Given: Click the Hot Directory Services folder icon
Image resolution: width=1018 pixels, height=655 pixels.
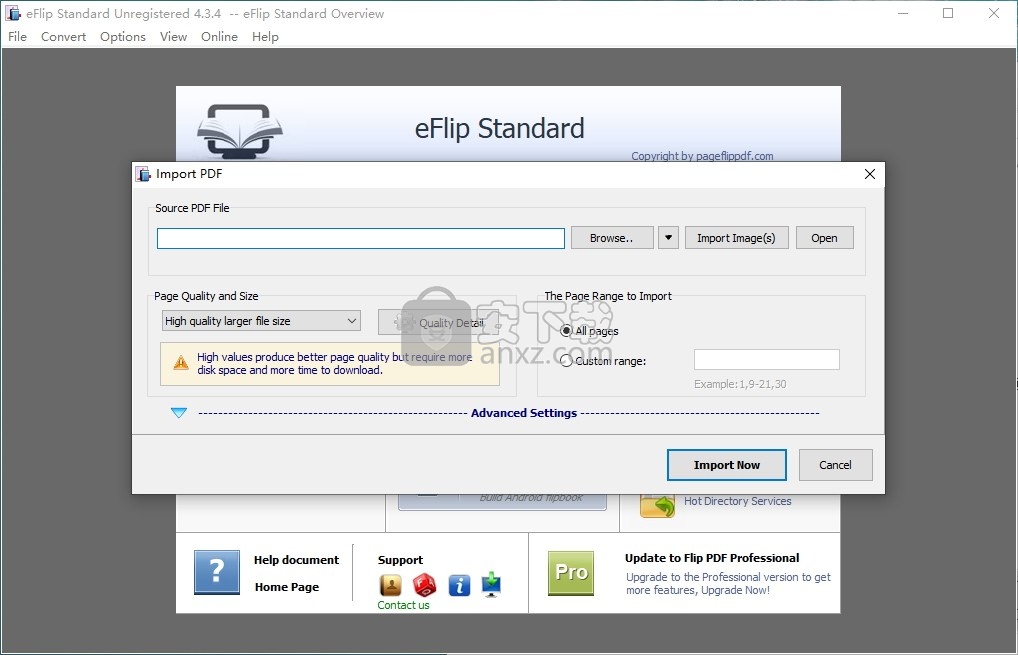Looking at the screenshot, I should pyautogui.click(x=657, y=505).
